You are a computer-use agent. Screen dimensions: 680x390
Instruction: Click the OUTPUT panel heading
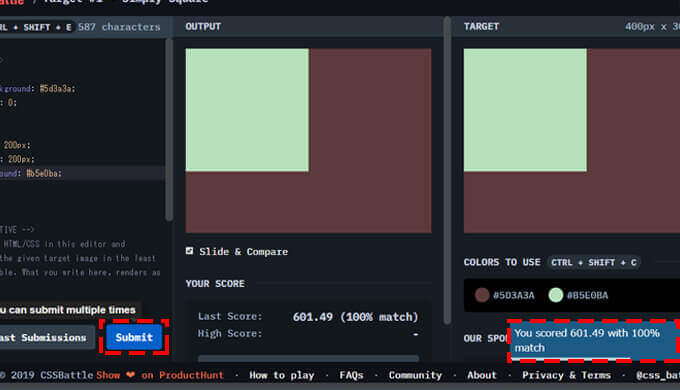point(203,26)
